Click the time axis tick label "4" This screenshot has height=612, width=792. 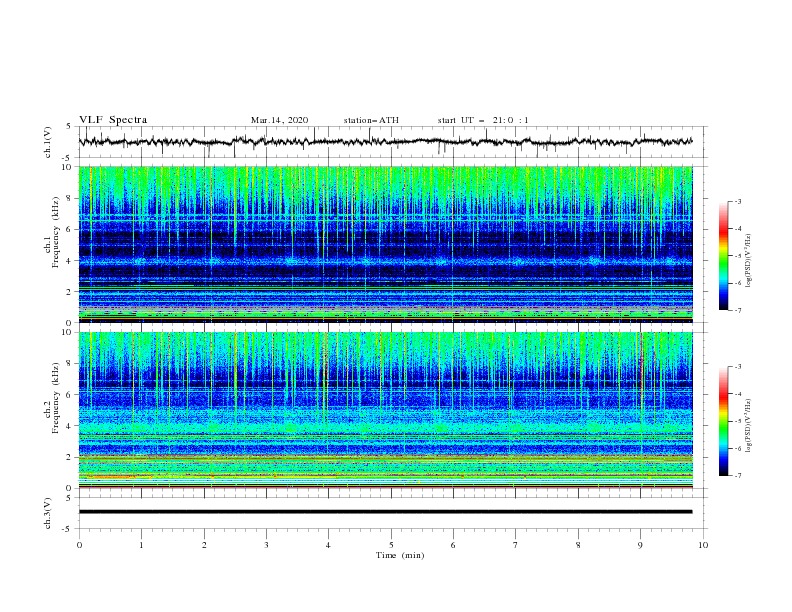pyautogui.click(x=328, y=545)
